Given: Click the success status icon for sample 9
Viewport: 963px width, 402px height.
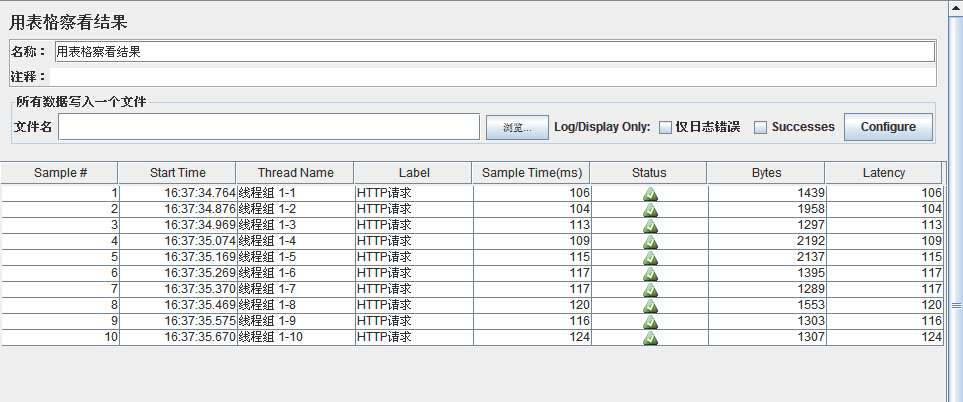Looking at the screenshot, I should point(650,322).
